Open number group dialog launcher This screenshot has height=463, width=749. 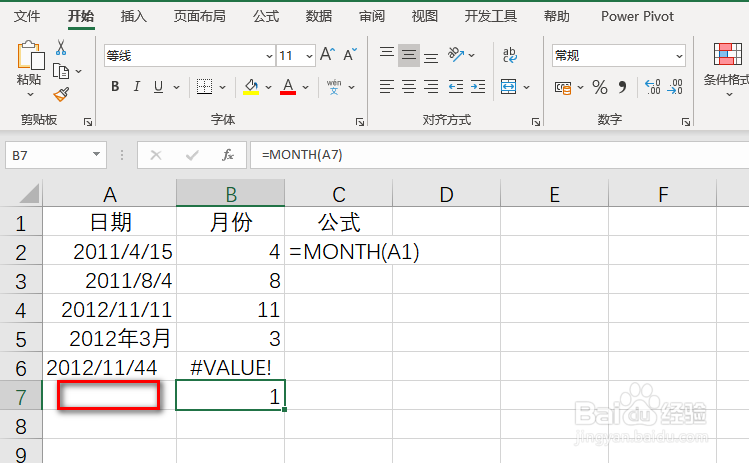click(x=685, y=122)
